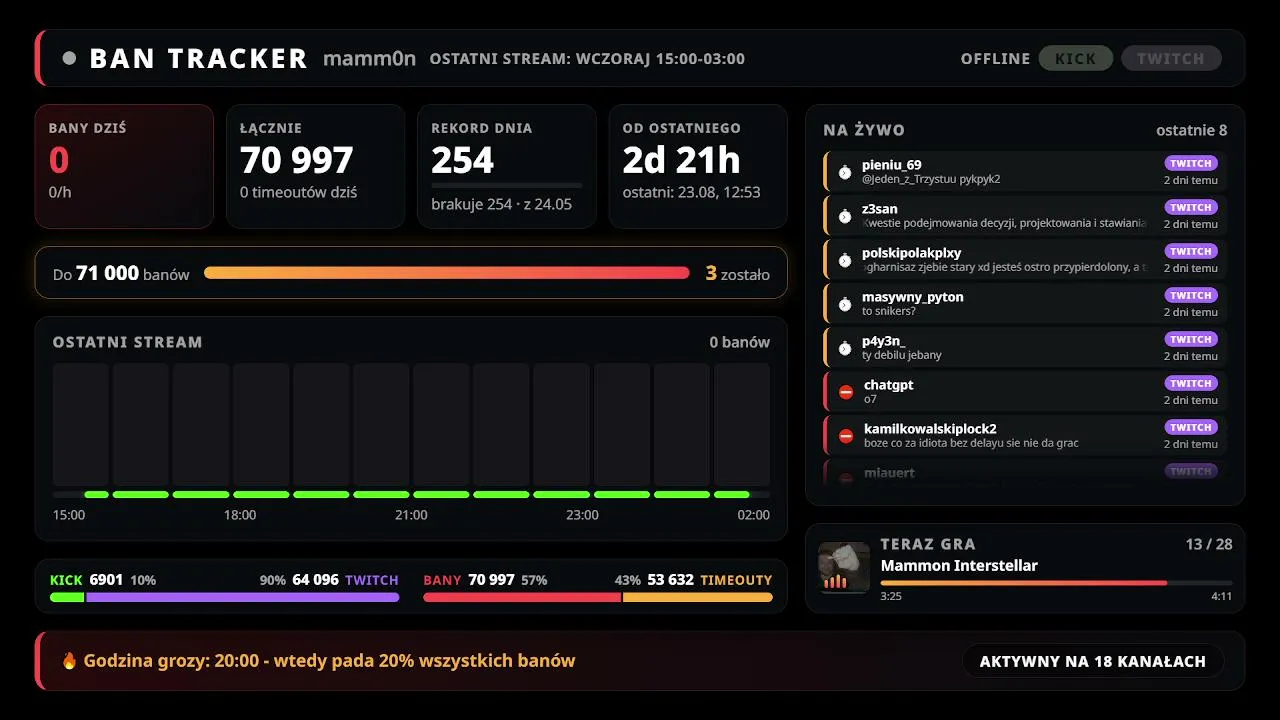Click the username polskipolakplxy

[912, 253]
